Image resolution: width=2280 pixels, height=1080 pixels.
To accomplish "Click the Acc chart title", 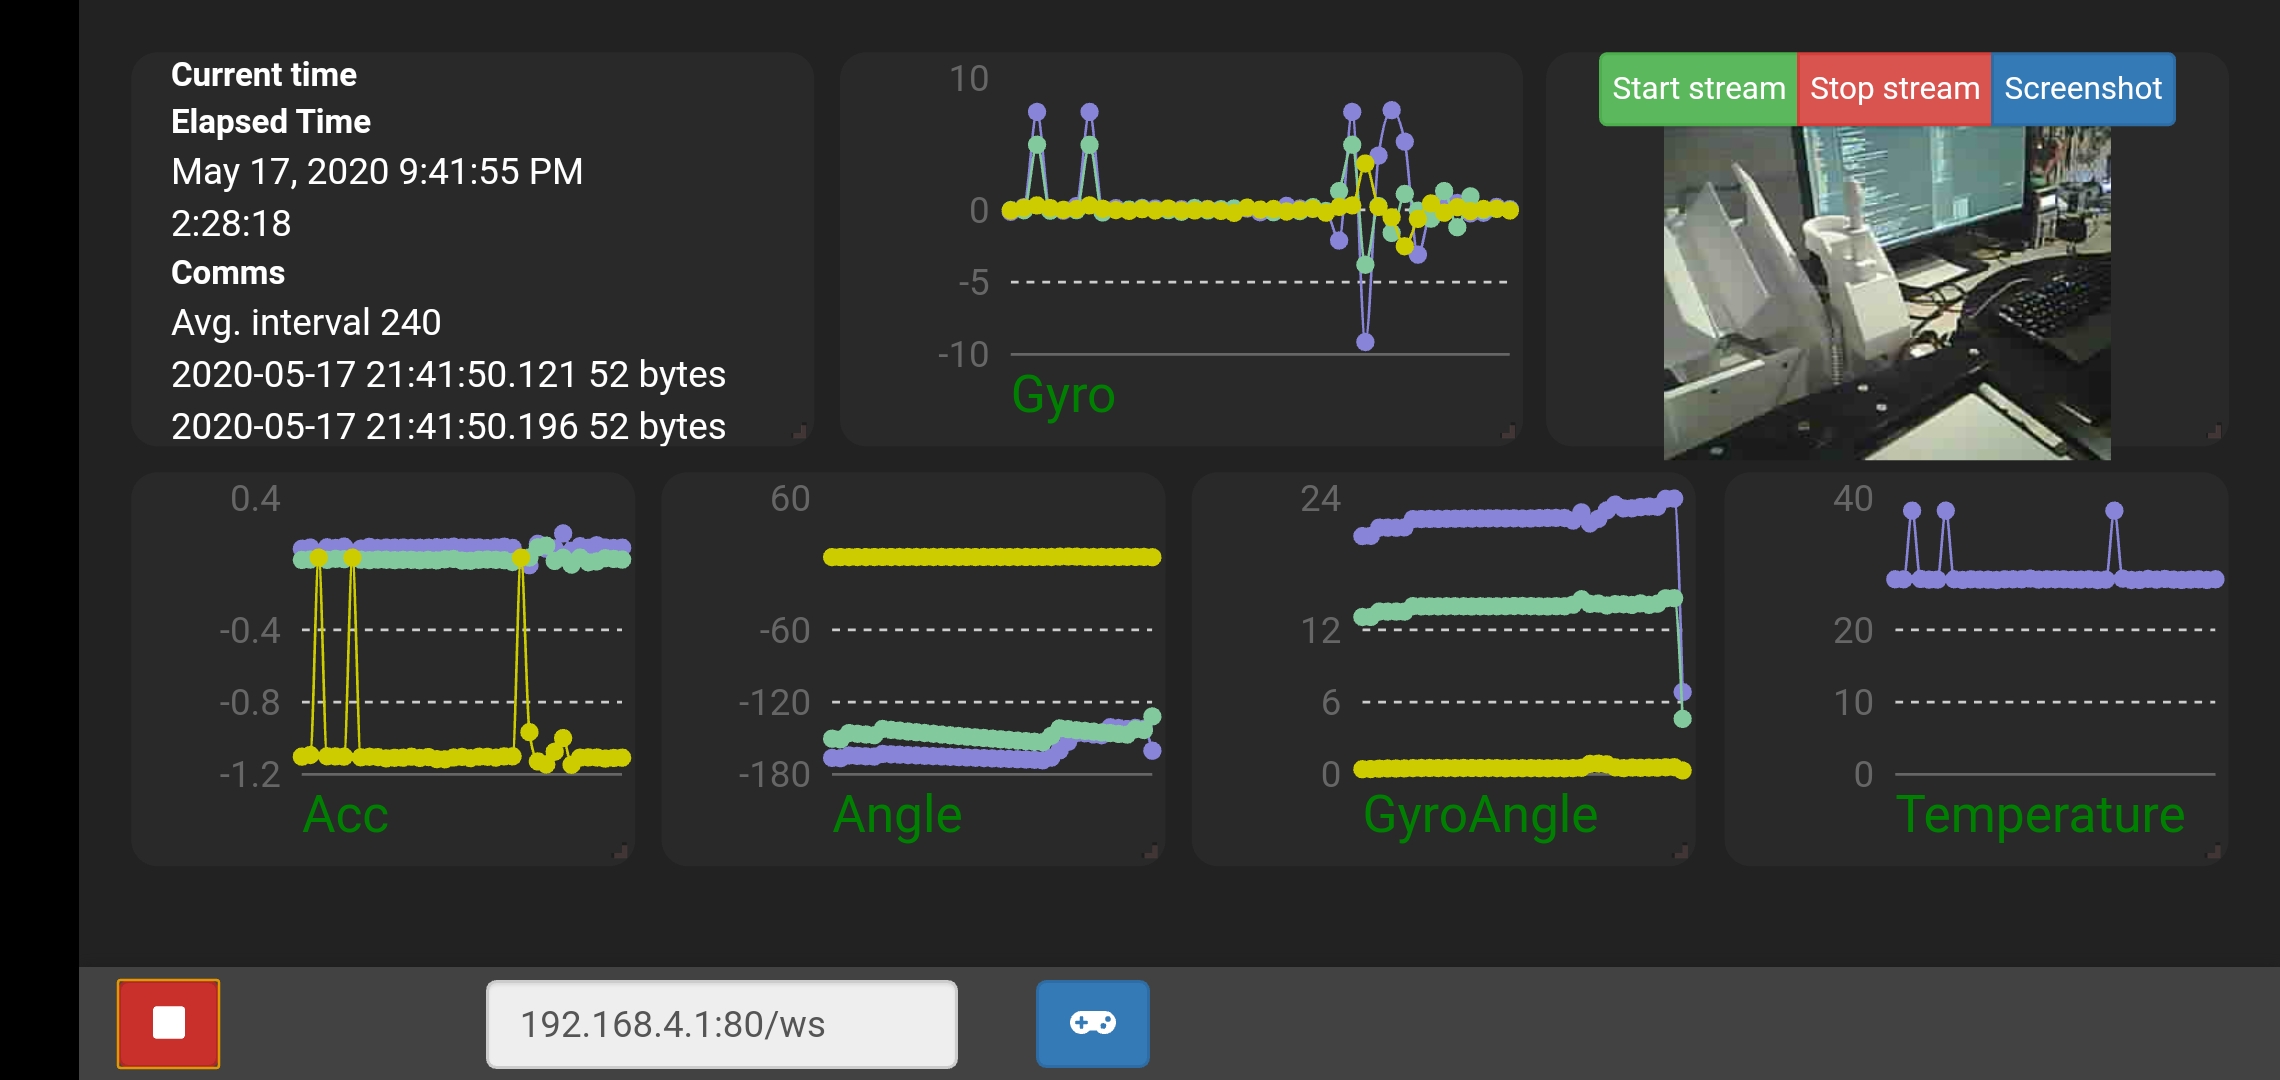I will pos(345,815).
